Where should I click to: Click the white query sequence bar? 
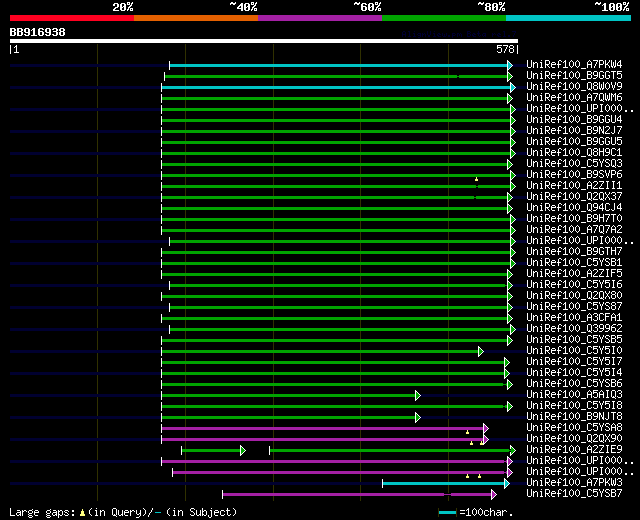(264, 41)
